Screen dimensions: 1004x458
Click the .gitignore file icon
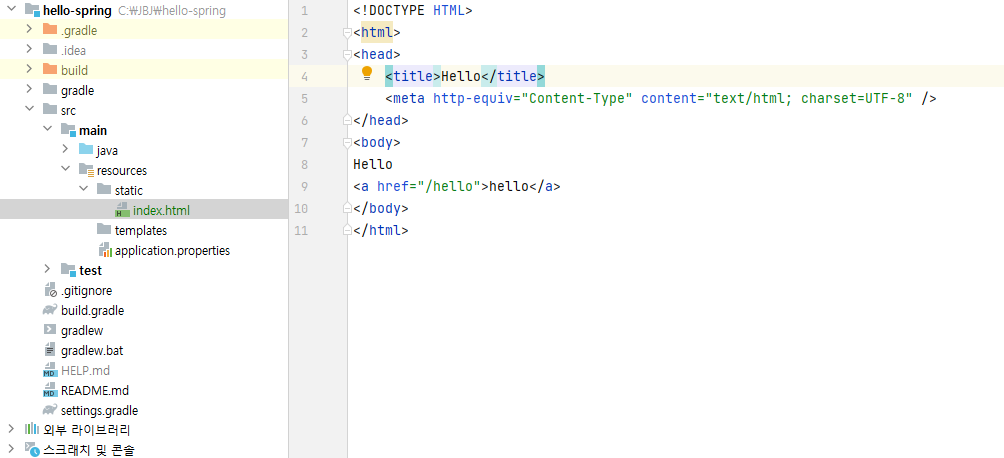50,290
